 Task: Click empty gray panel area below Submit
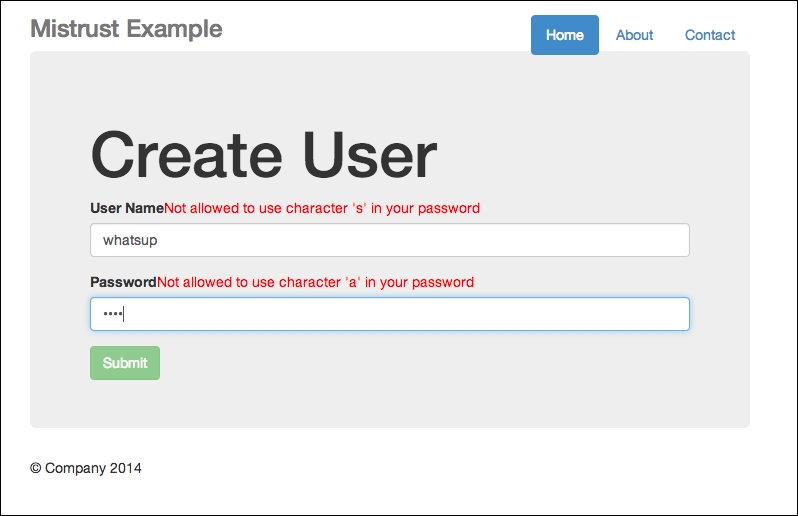click(400, 403)
